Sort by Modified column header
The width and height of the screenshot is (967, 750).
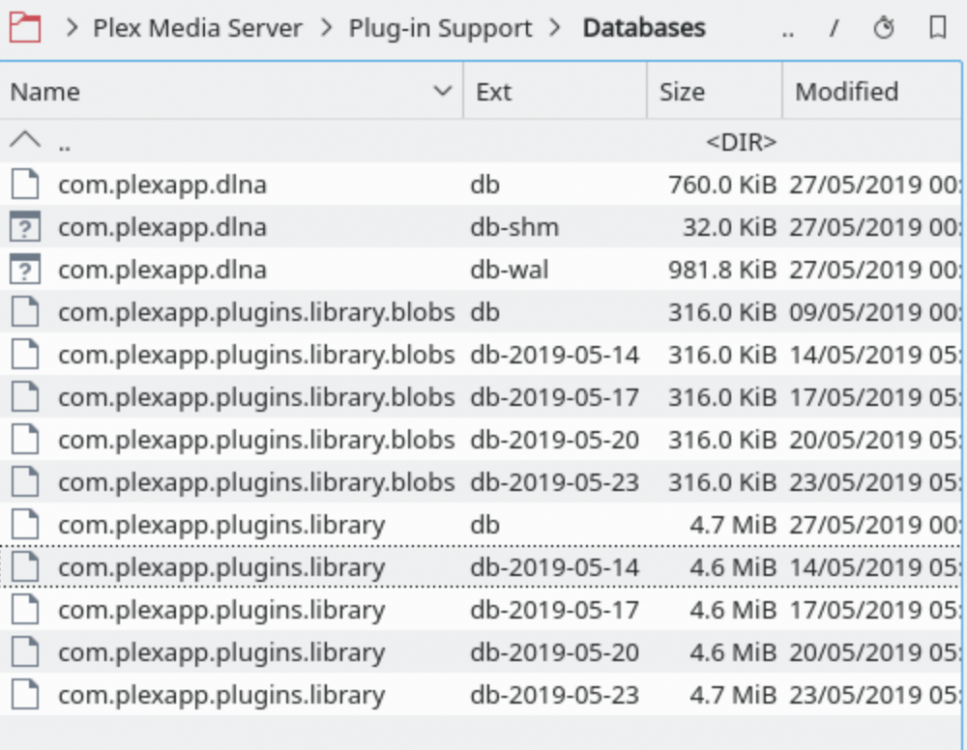[871, 91]
